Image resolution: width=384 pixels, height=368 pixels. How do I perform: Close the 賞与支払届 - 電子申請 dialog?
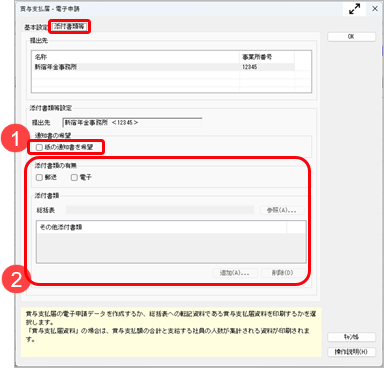click(x=375, y=9)
